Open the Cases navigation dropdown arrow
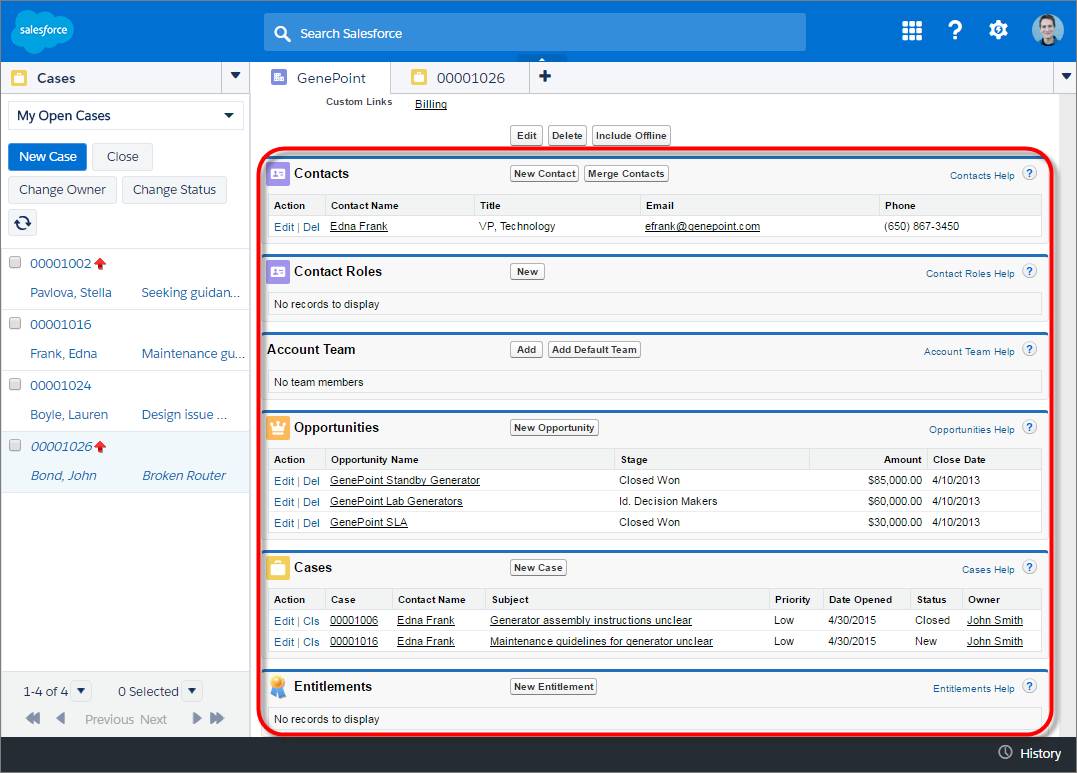The height and width of the screenshot is (773, 1077). tap(236, 76)
